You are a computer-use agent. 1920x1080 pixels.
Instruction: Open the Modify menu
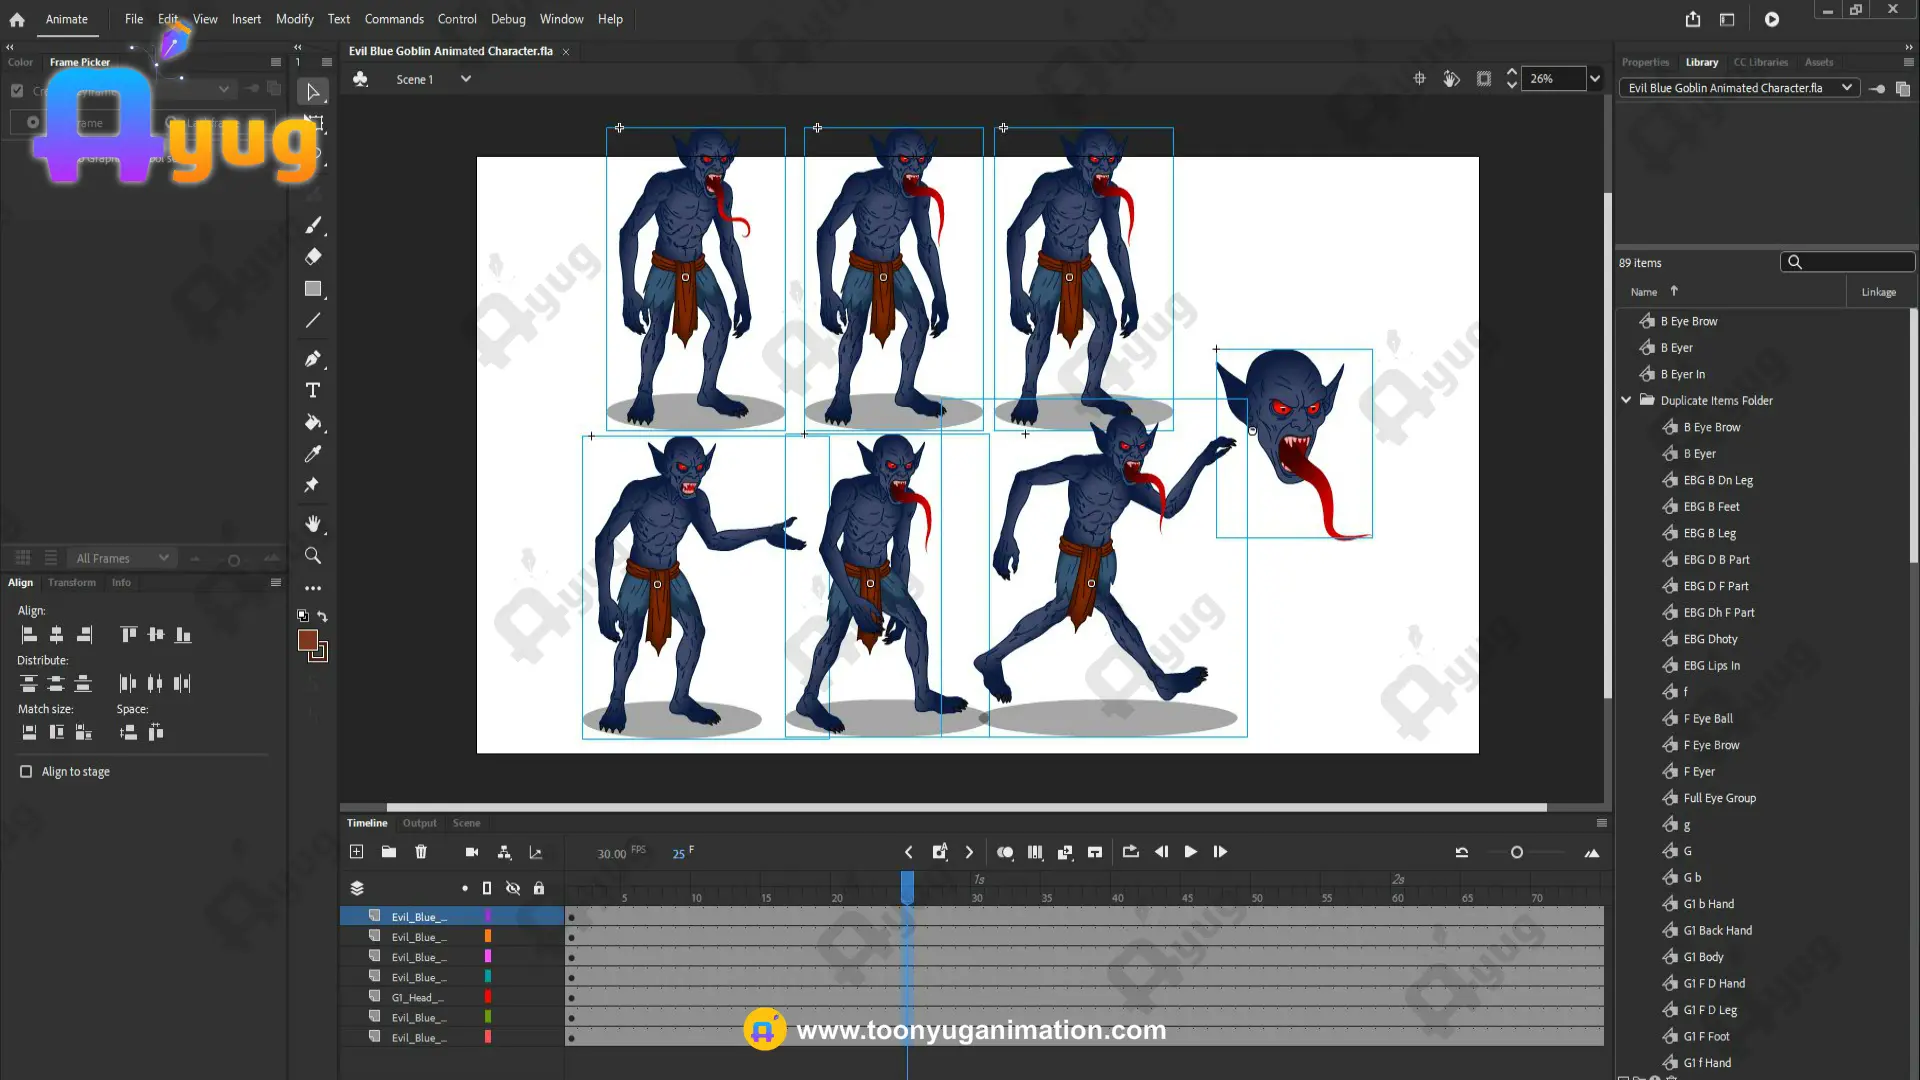(294, 19)
